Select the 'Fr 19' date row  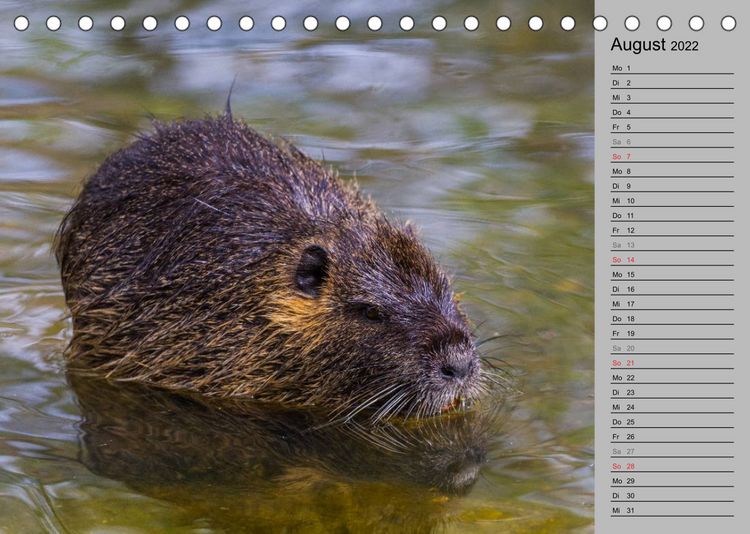point(672,334)
